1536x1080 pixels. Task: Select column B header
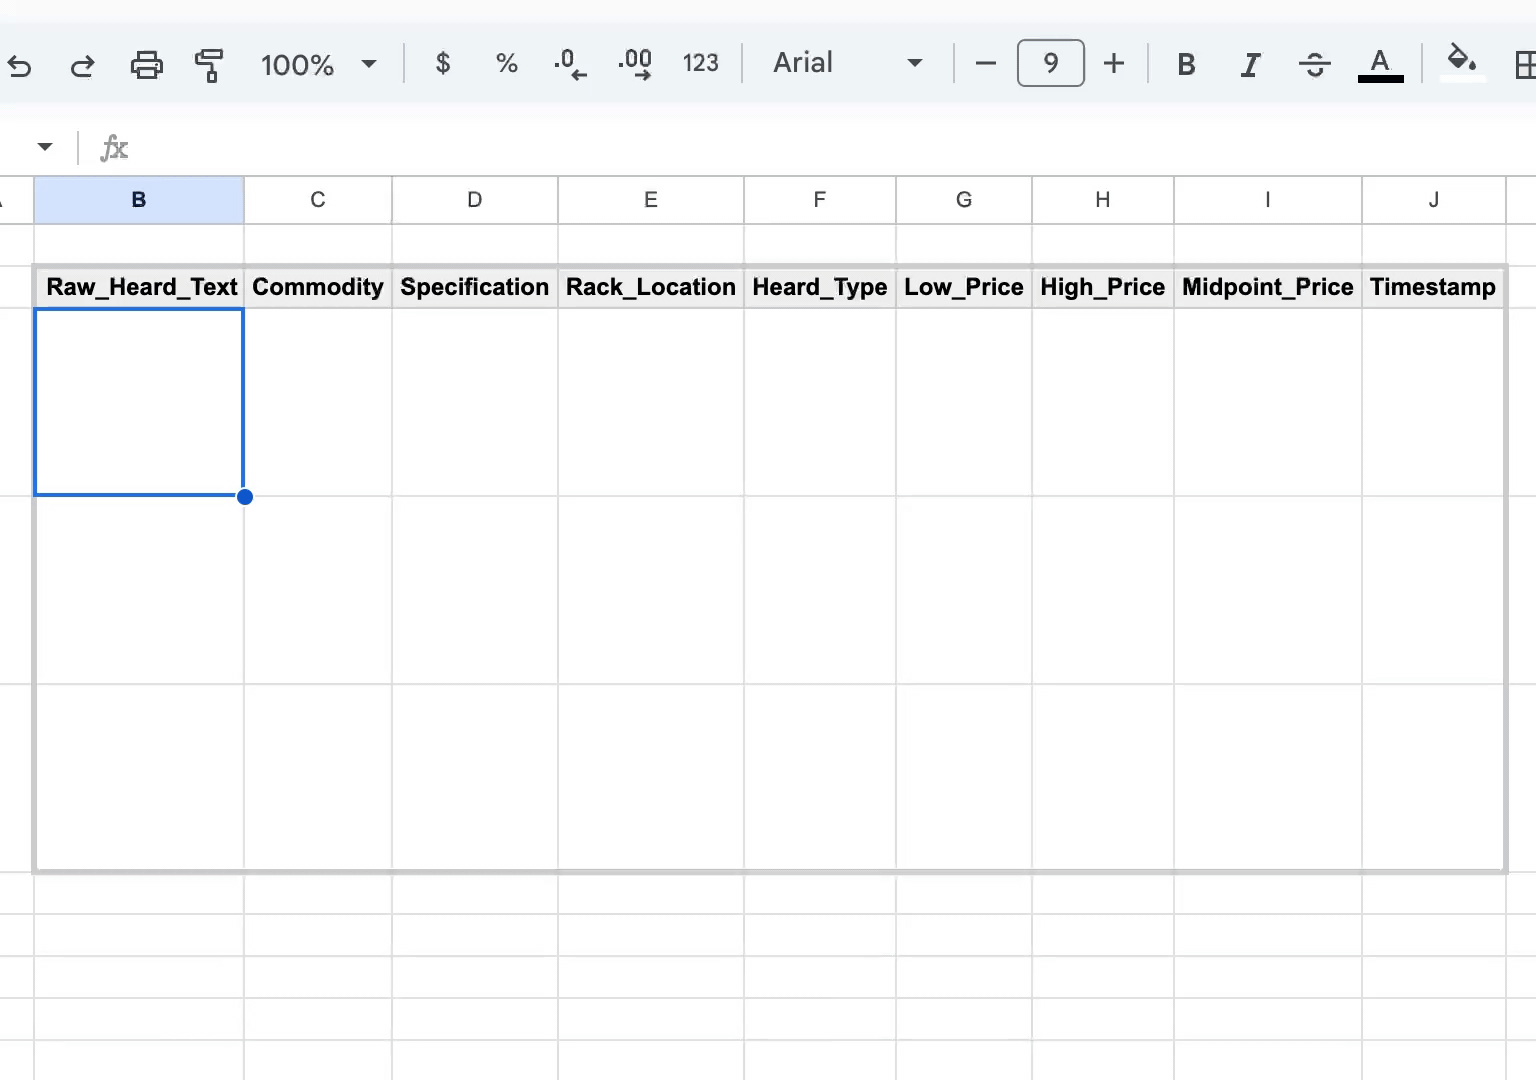click(139, 200)
